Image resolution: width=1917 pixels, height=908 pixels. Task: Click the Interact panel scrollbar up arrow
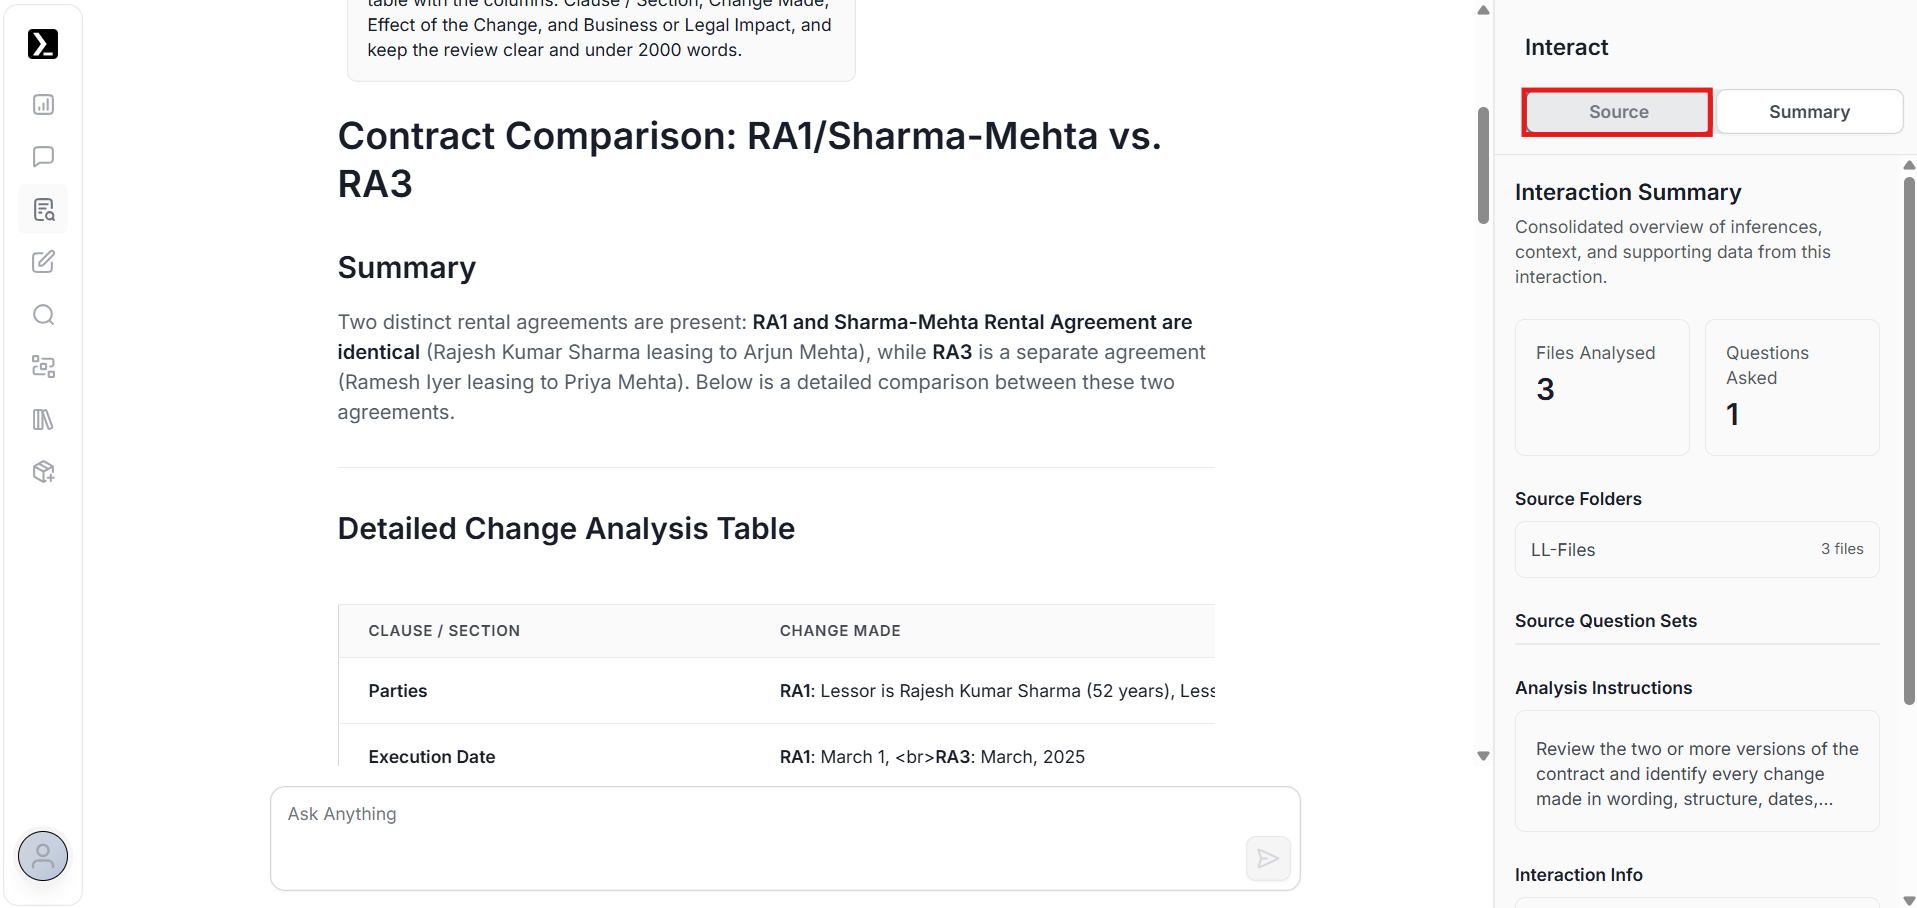tap(1909, 165)
